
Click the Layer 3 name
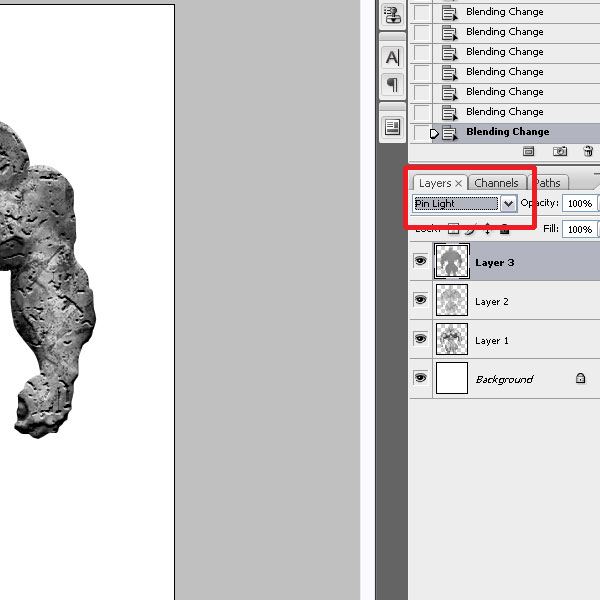(x=494, y=262)
